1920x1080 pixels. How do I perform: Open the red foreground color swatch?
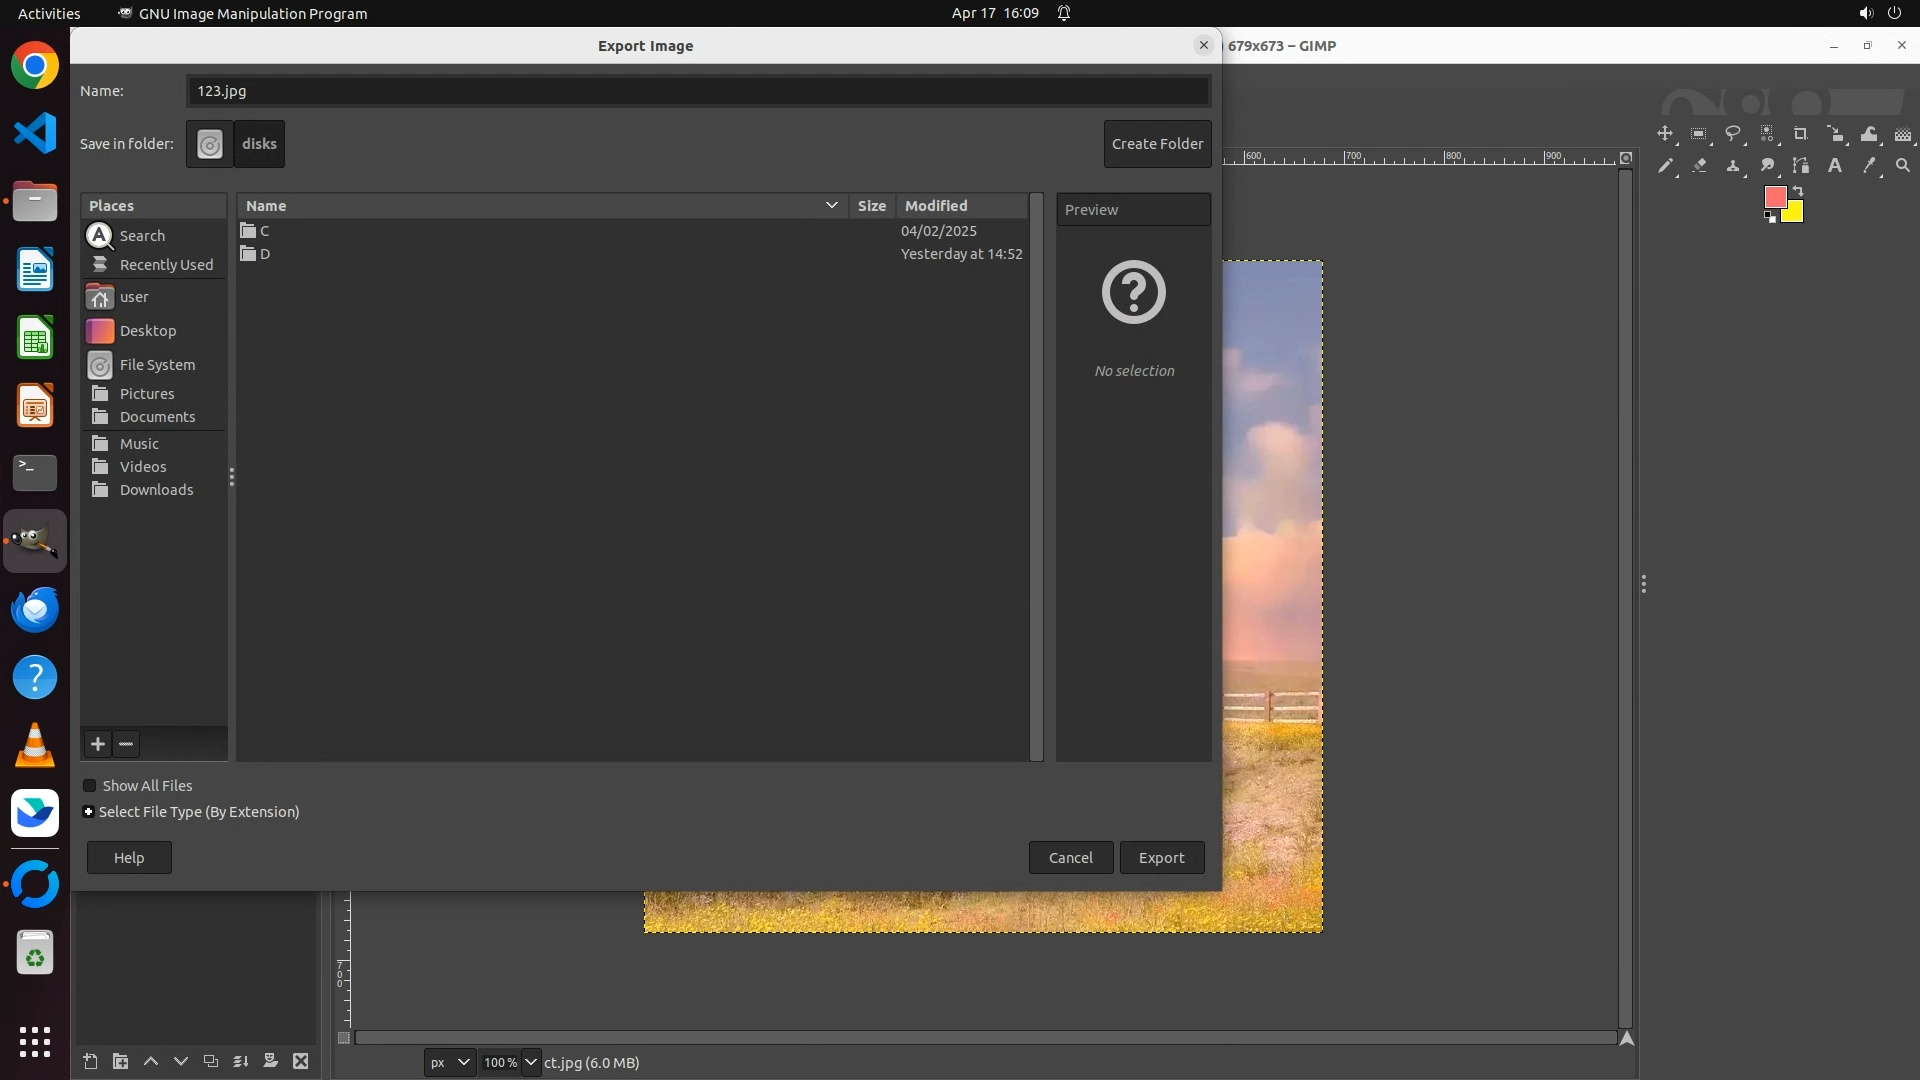point(1775,197)
